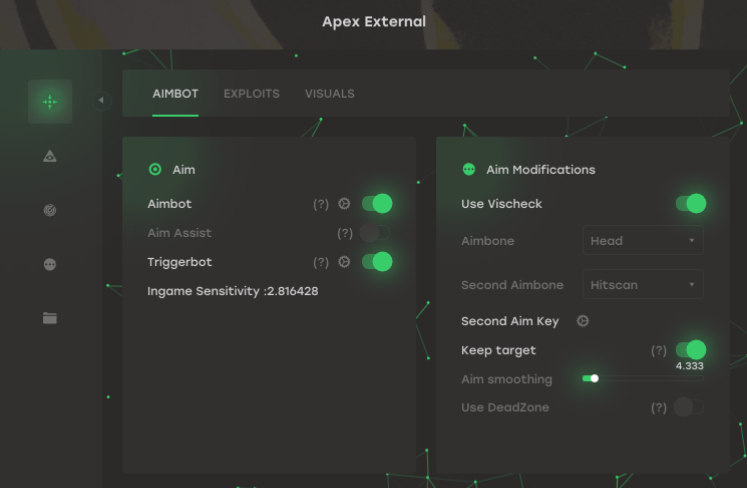Open the speech-bubble dots section in sidebar
747x488 pixels.
coord(50,264)
